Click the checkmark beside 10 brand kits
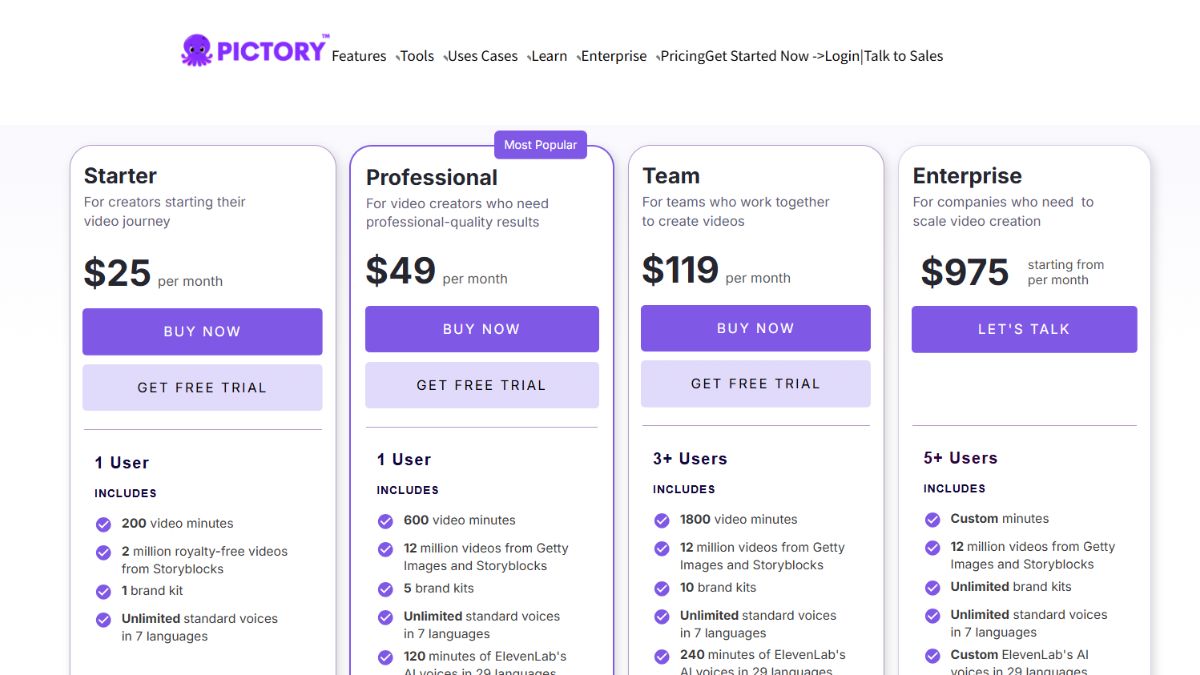The width and height of the screenshot is (1200, 675). point(661,588)
